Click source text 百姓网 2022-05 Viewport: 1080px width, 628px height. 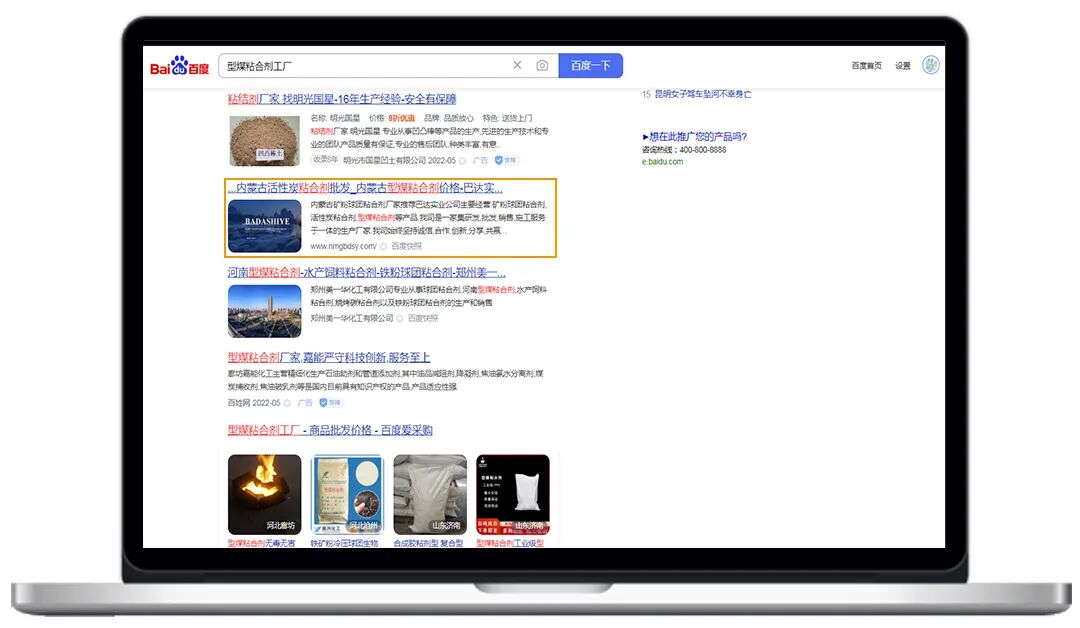pyautogui.click(x=254, y=403)
